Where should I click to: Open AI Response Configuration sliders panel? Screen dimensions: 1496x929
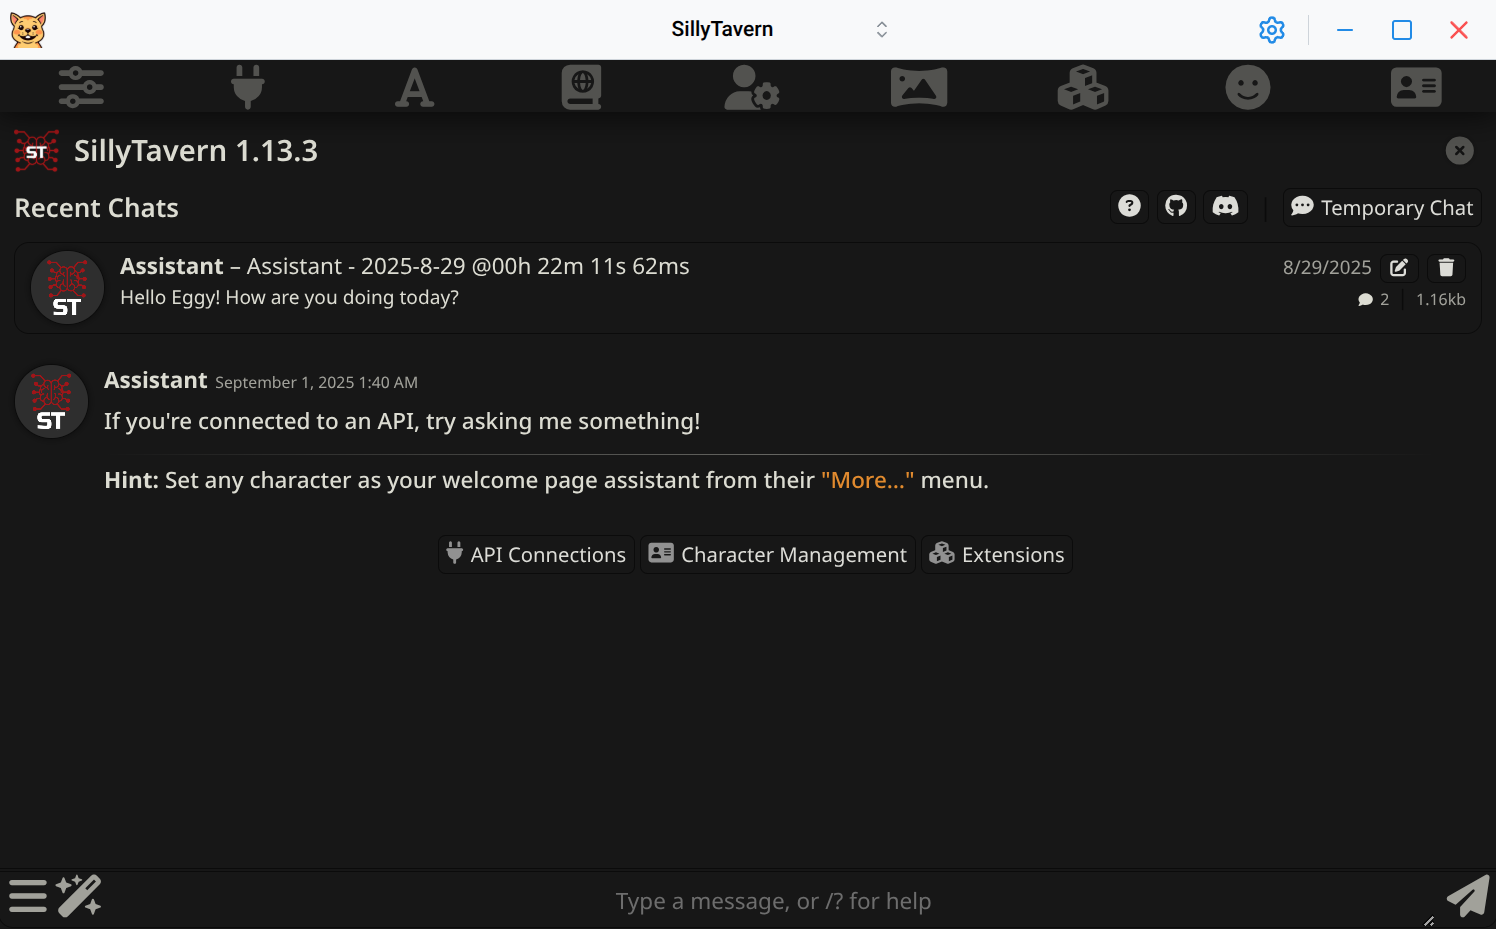click(81, 87)
